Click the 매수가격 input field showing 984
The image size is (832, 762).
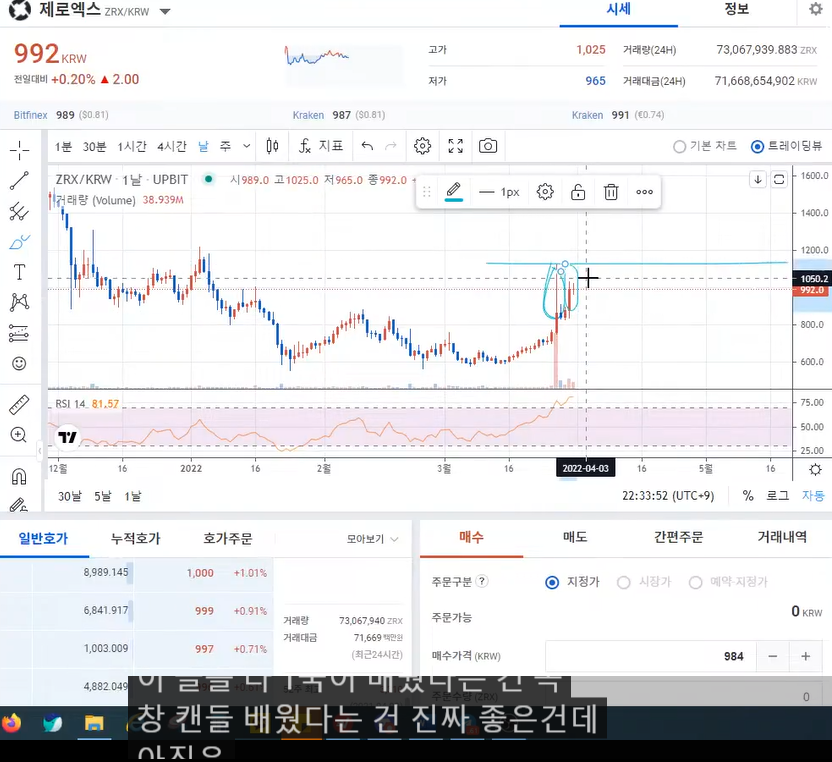(x=651, y=656)
